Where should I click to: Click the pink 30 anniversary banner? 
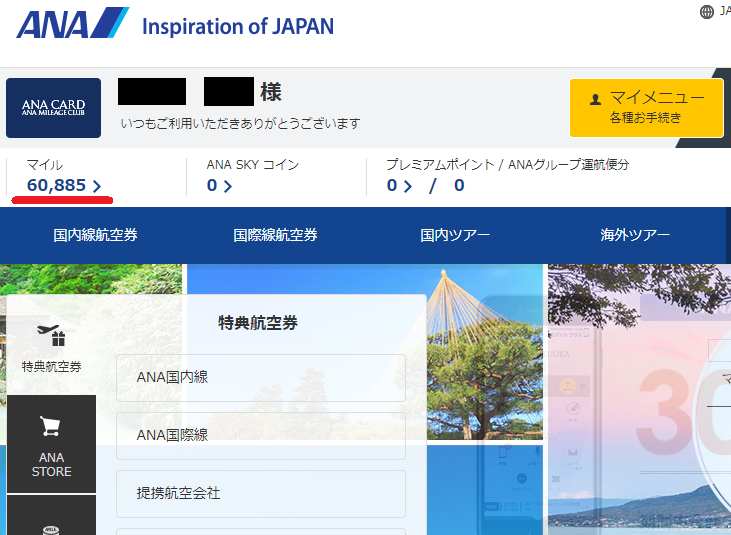click(639, 399)
